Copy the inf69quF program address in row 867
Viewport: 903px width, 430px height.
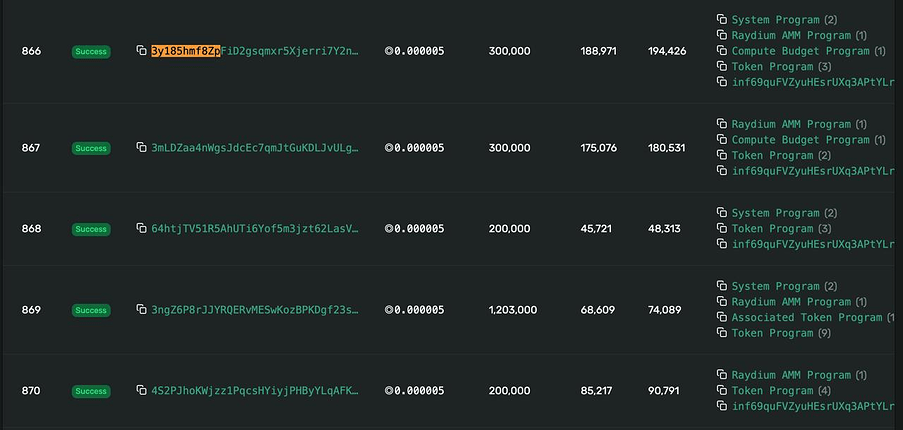722,171
